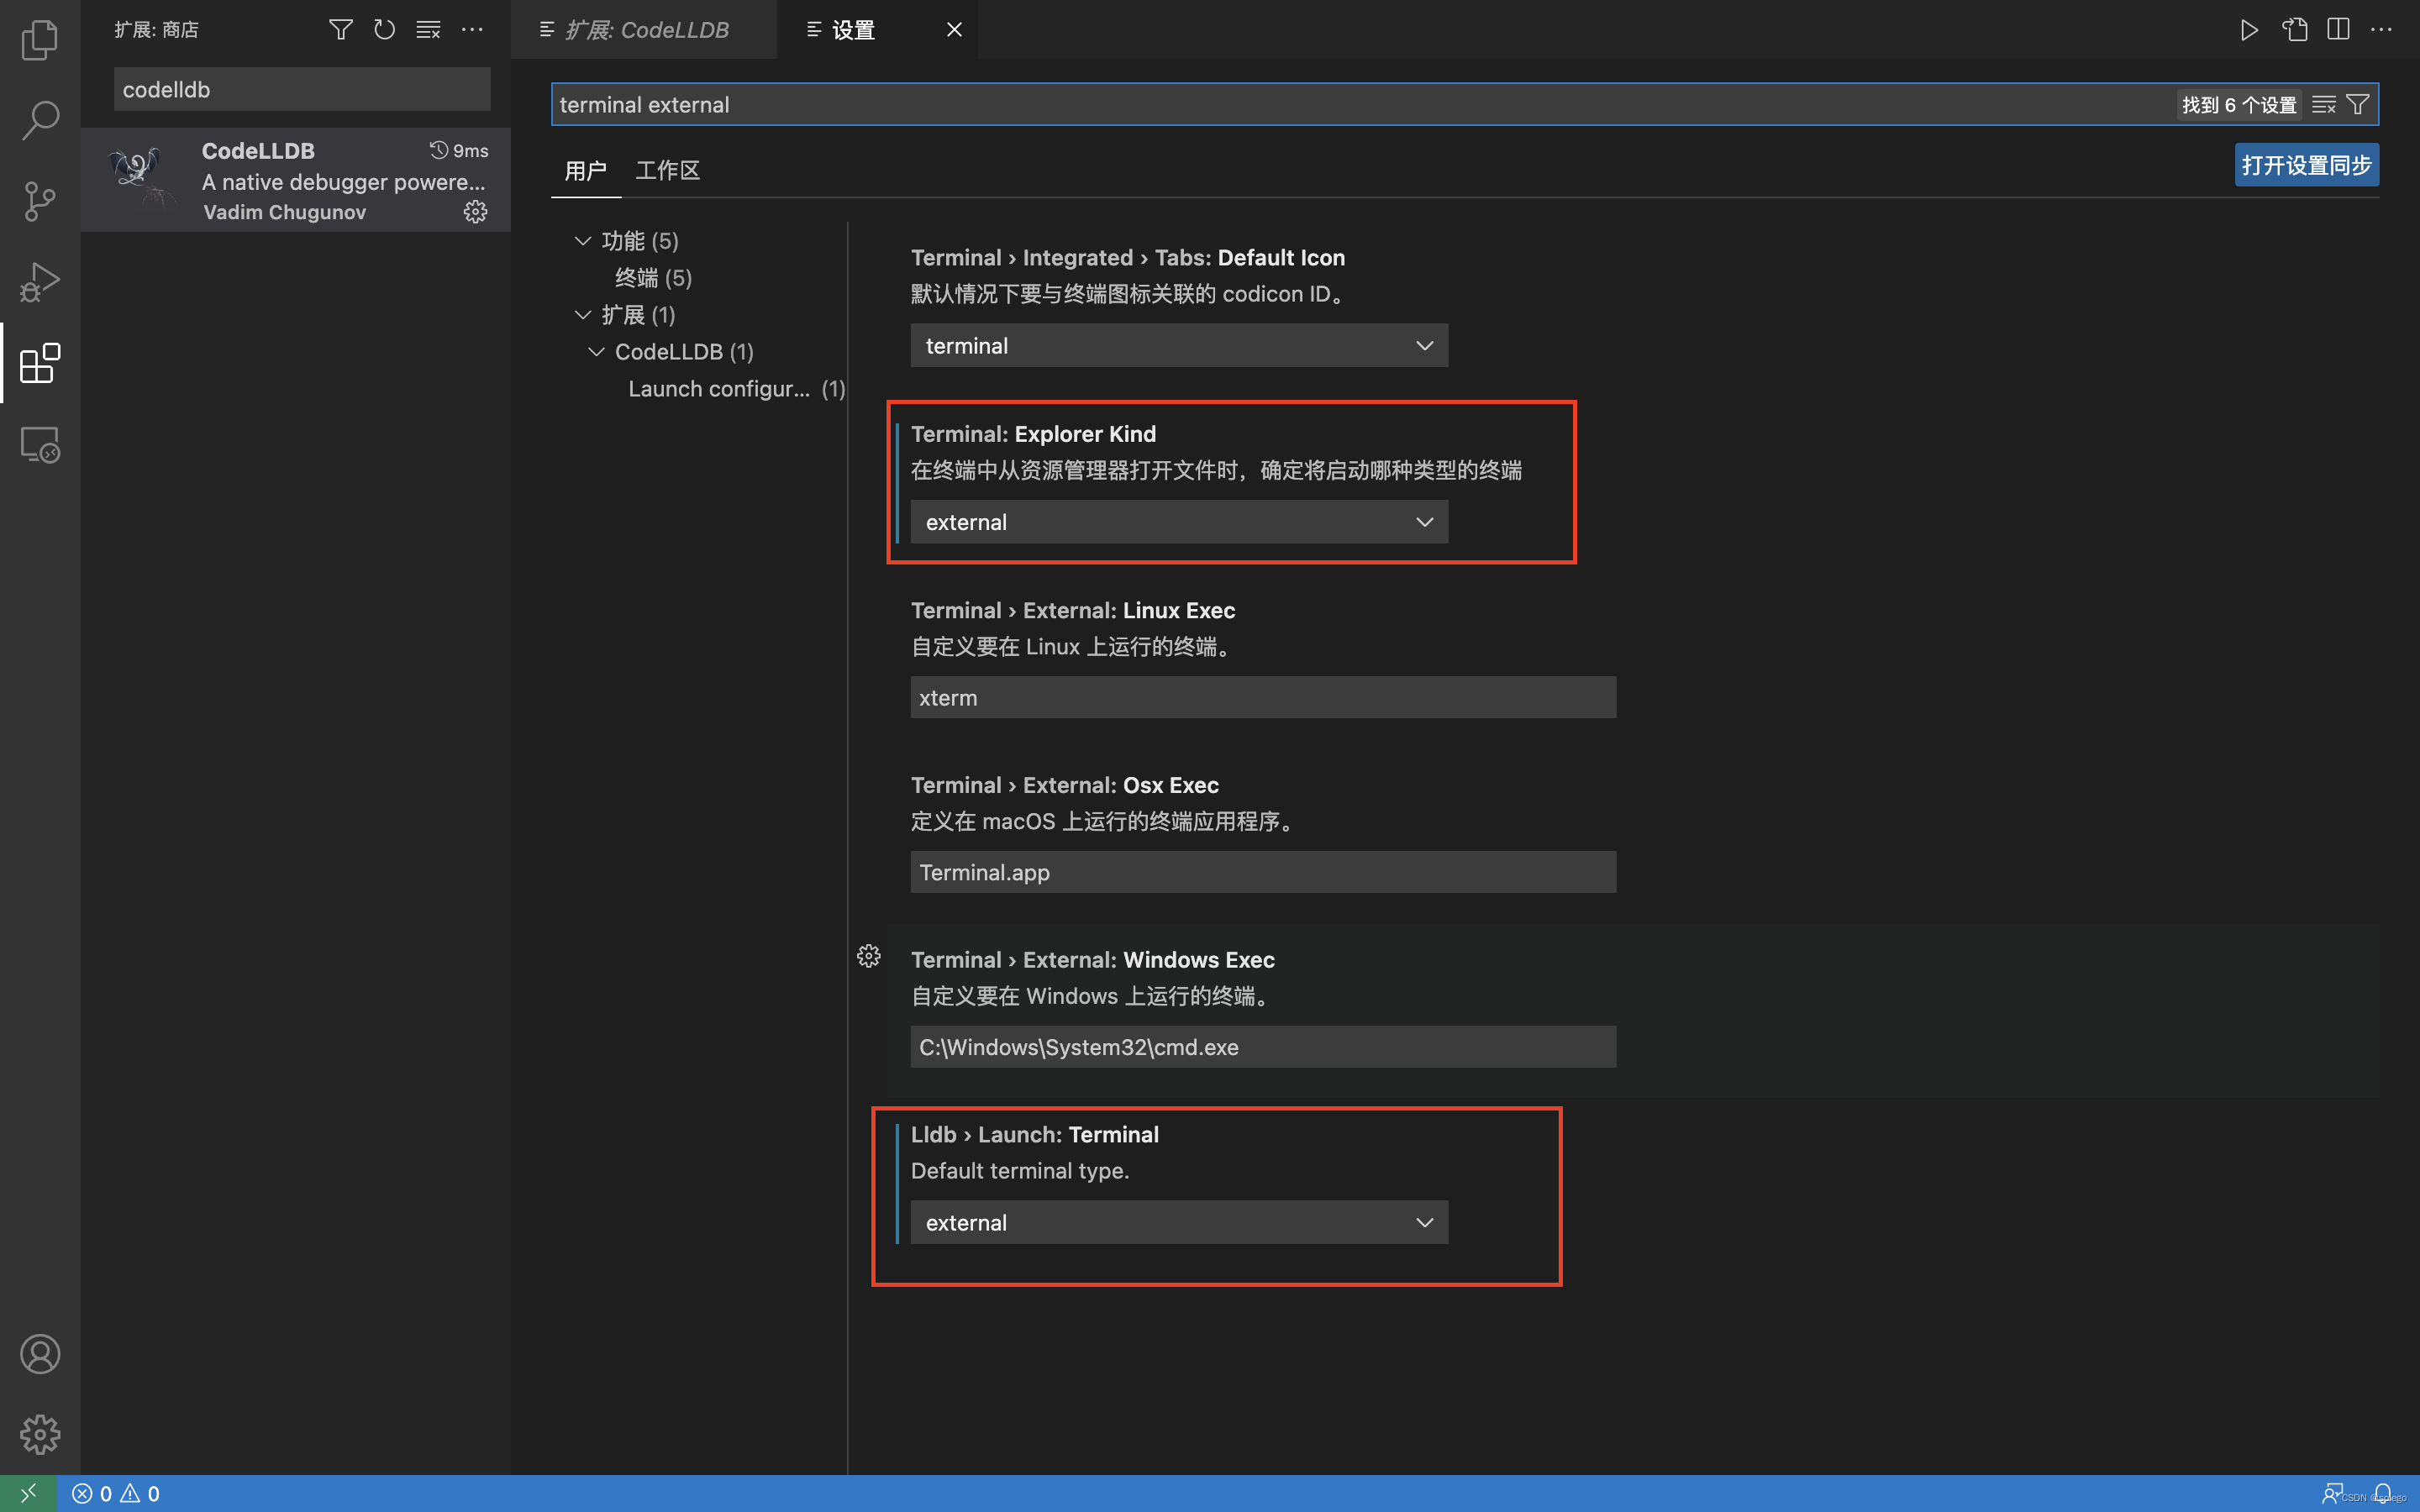Open the Accounts menu icon
2420x1512 pixels.
point(40,1354)
